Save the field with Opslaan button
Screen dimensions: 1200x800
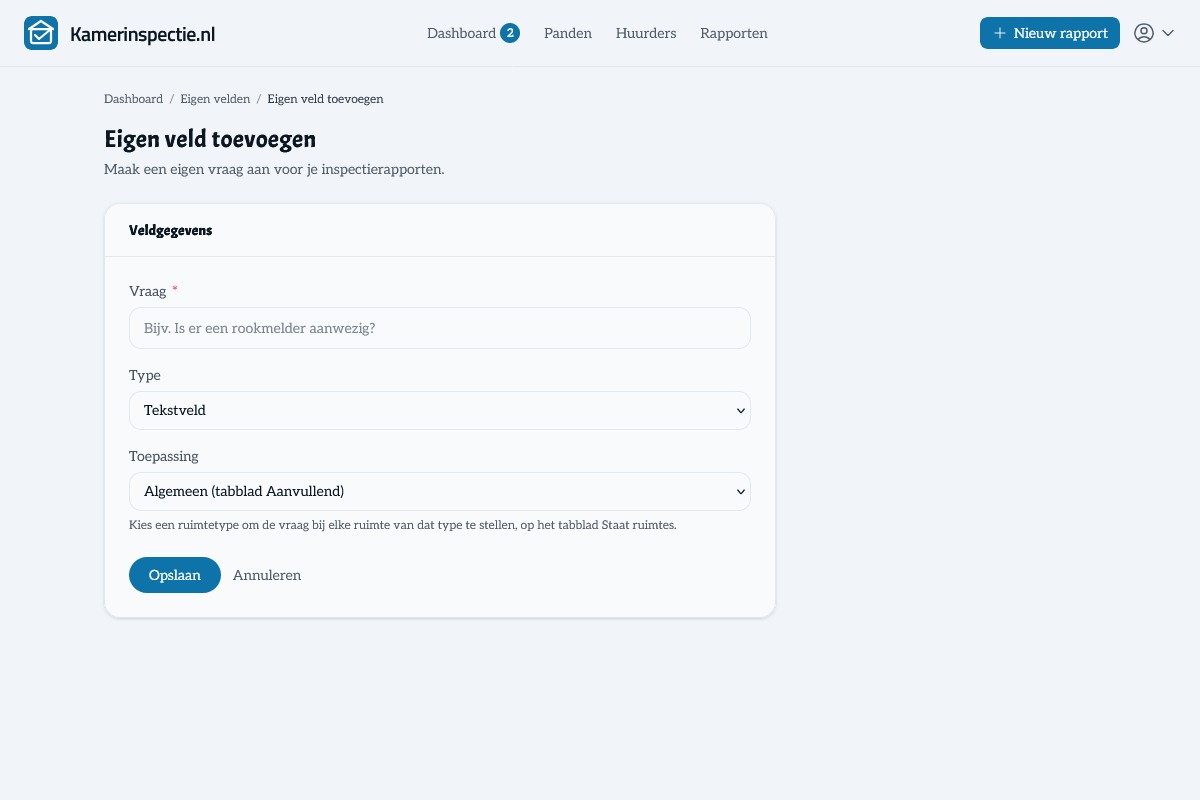click(175, 575)
